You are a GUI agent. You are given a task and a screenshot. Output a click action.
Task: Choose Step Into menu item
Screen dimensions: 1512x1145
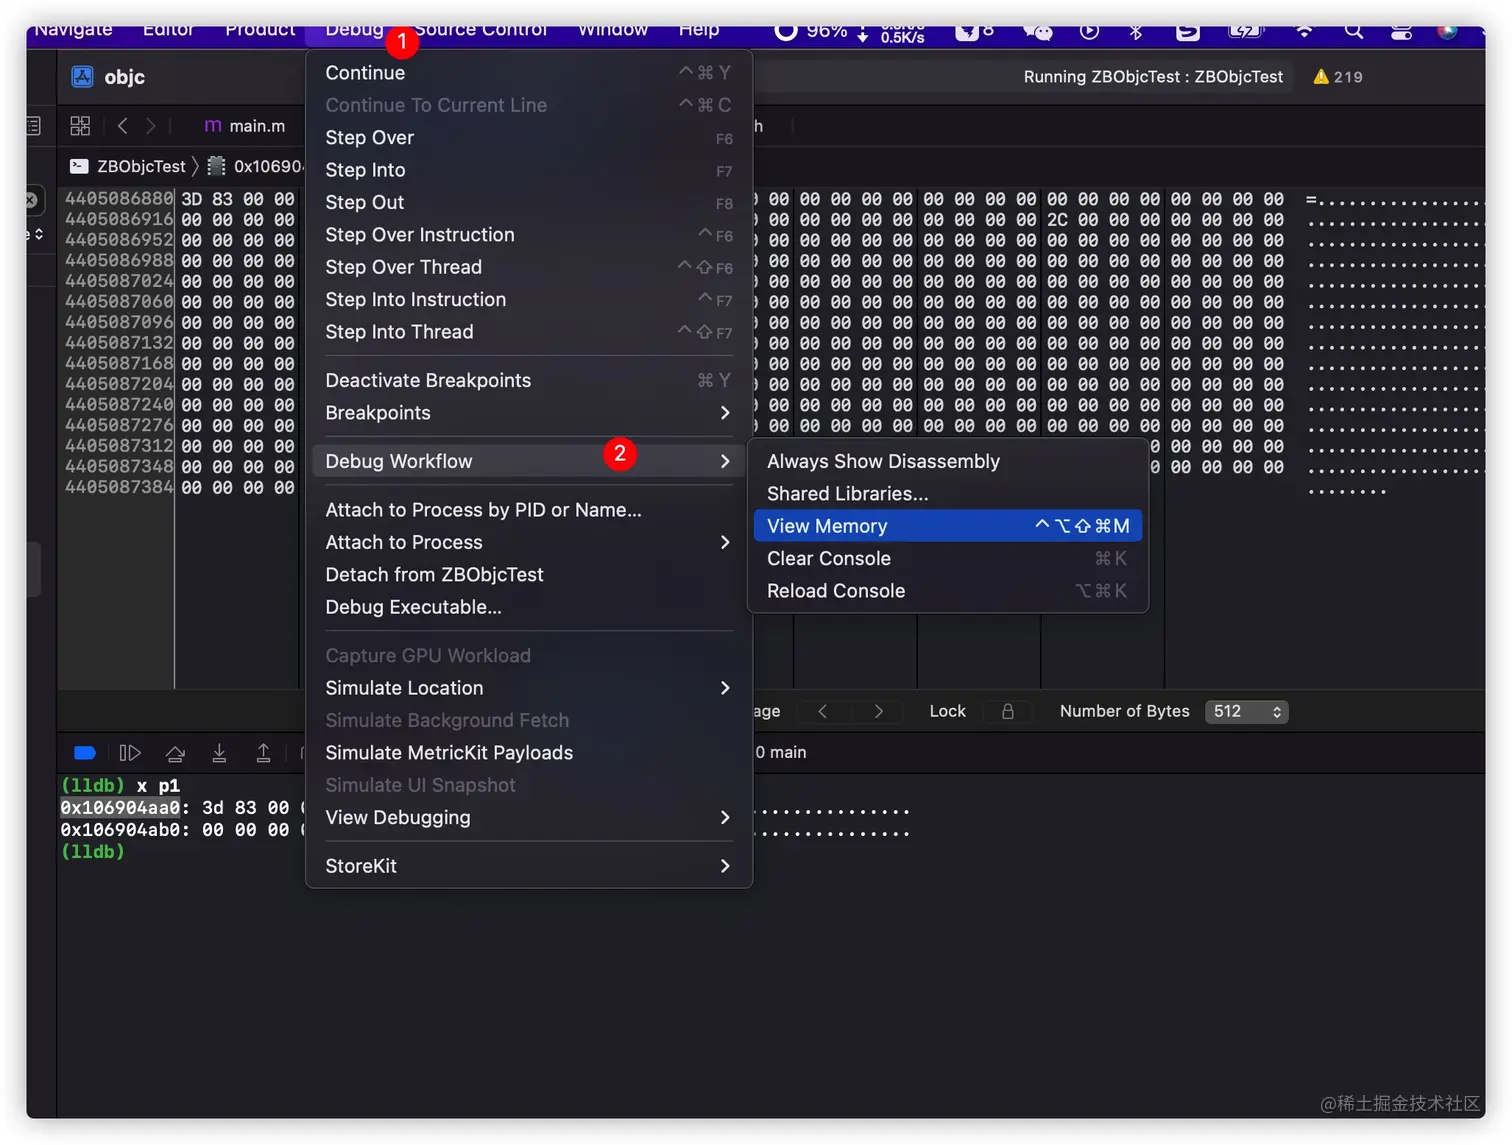point(529,170)
